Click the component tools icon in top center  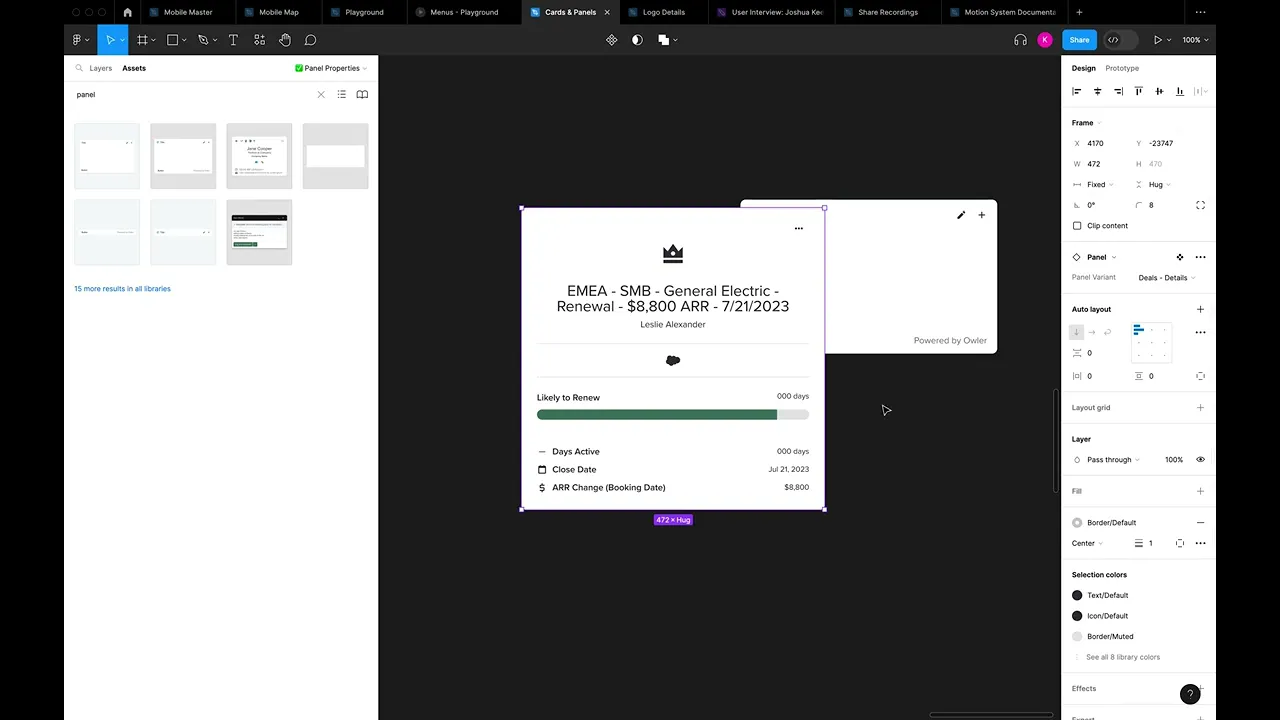[612, 40]
